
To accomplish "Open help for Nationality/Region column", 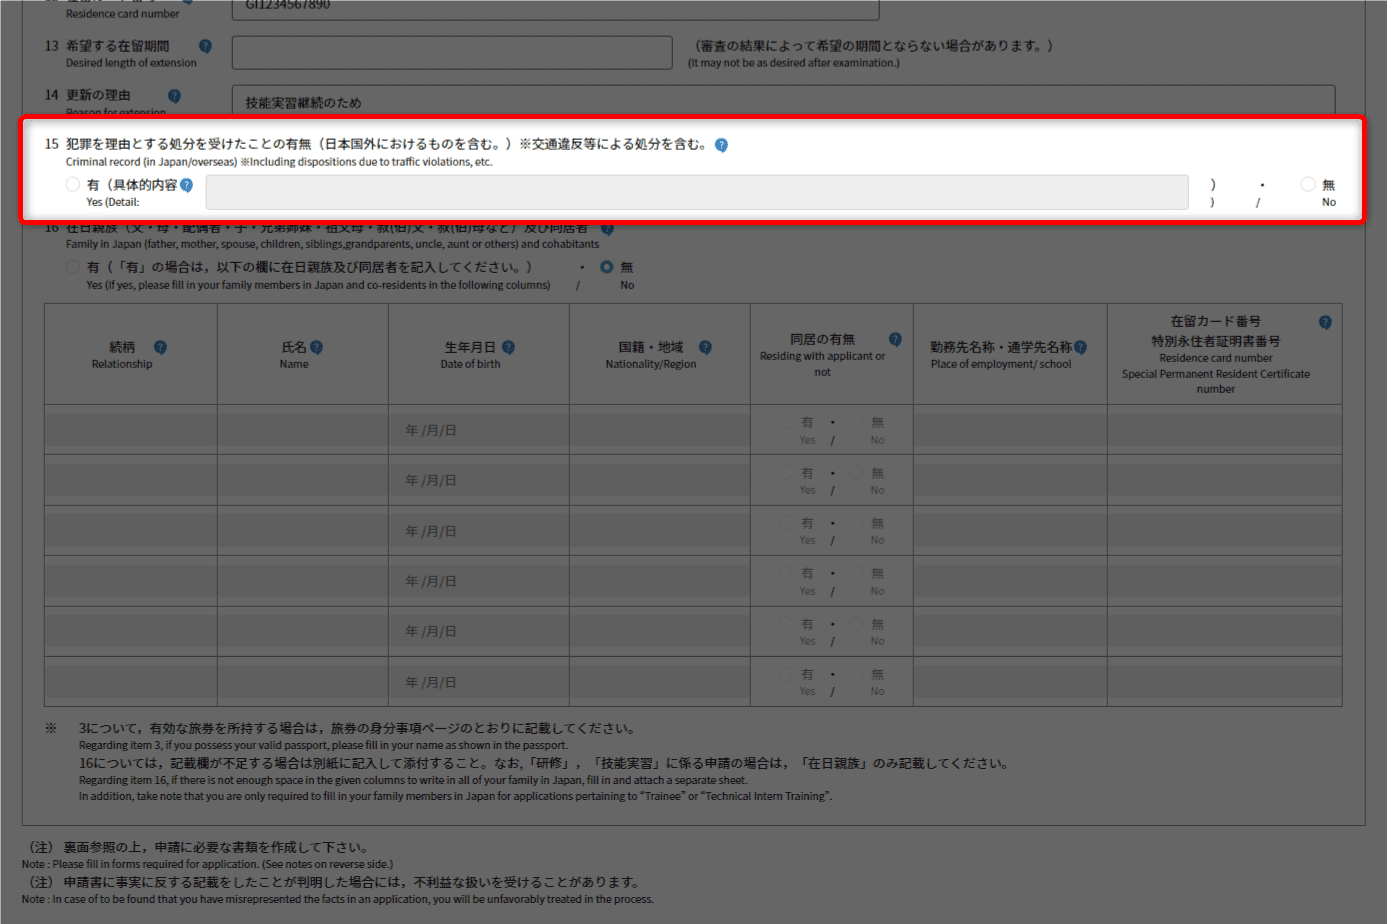I will click(x=705, y=347).
